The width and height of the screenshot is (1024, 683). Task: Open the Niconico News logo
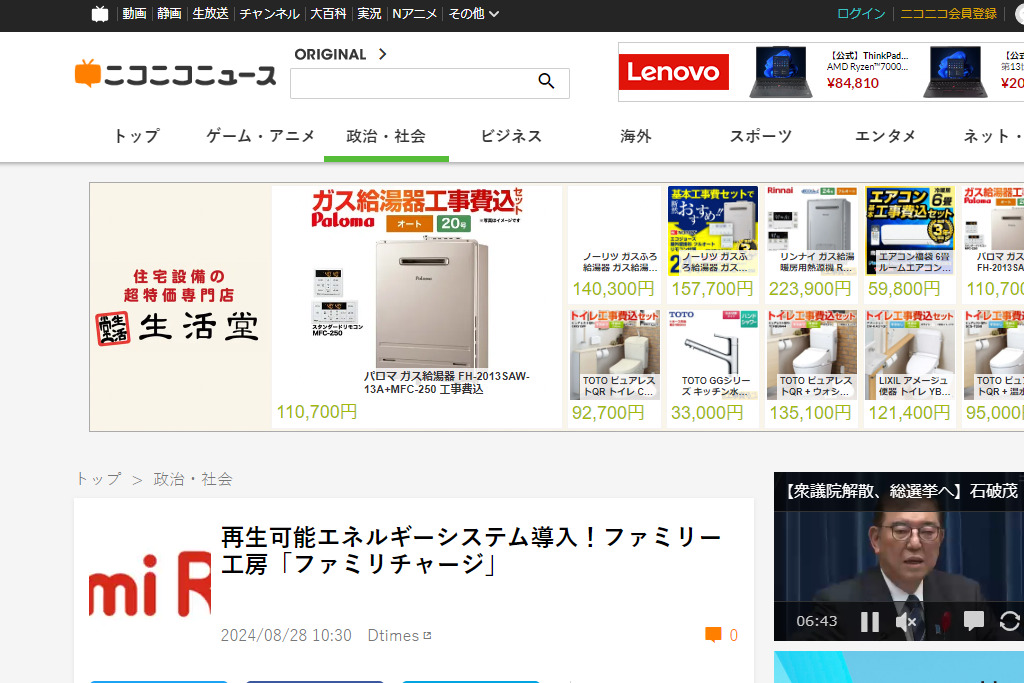click(x=176, y=74)
